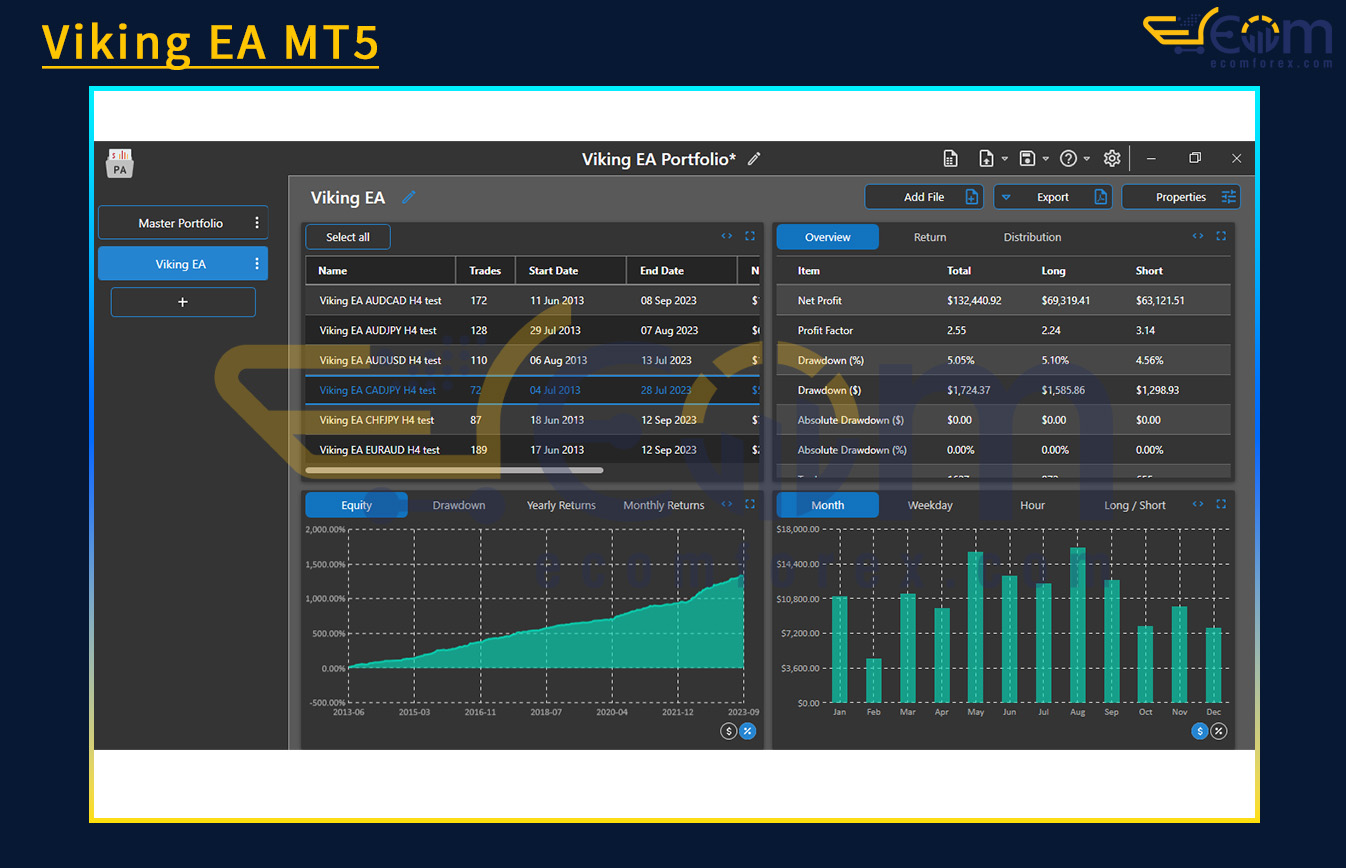Select the Monthly Returns tab
Viewport: 1346px width, 868px height.
coord(664,505)
